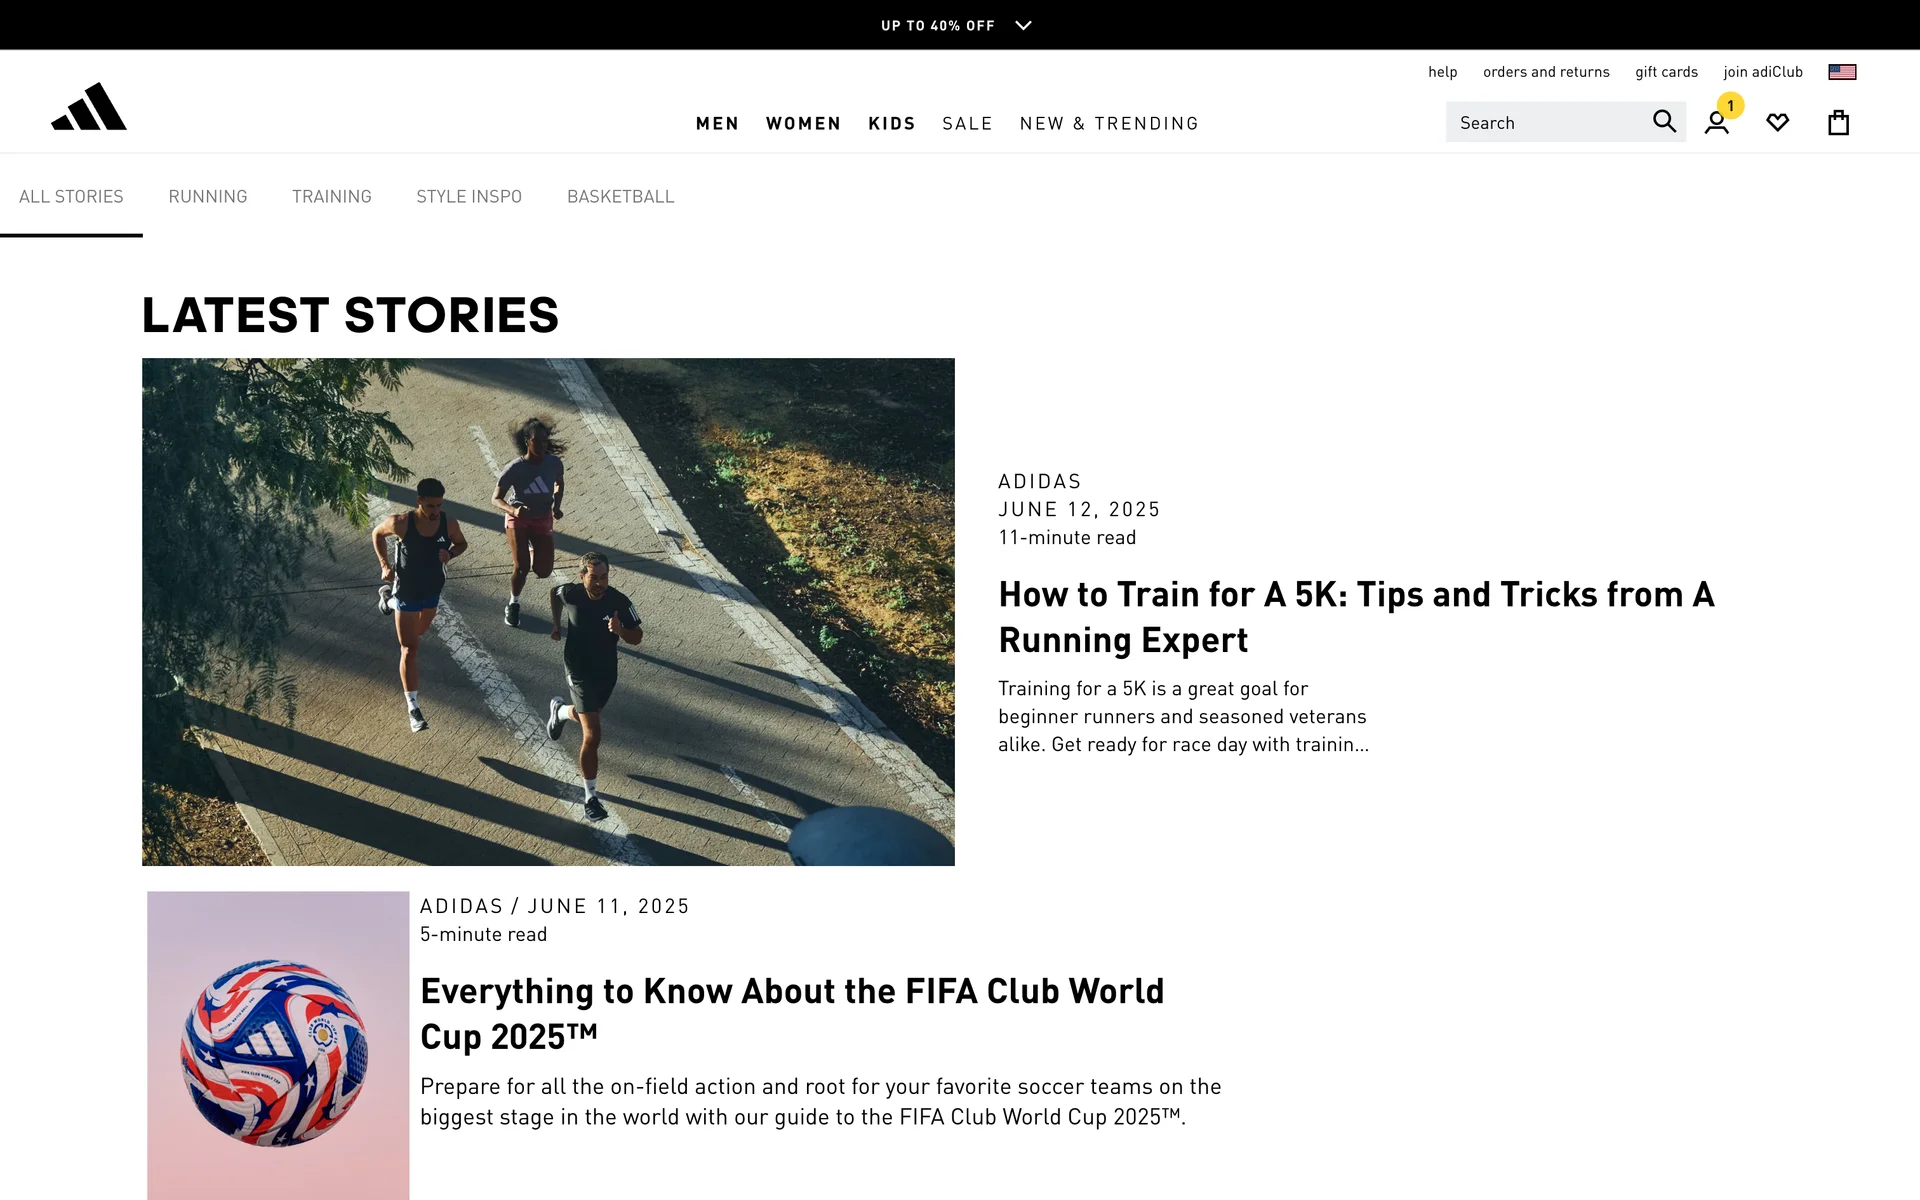Switch to the Running stories tab
Image resolution: width=1920 pixels, height=1200 pixels.
(x=208, y=197)
